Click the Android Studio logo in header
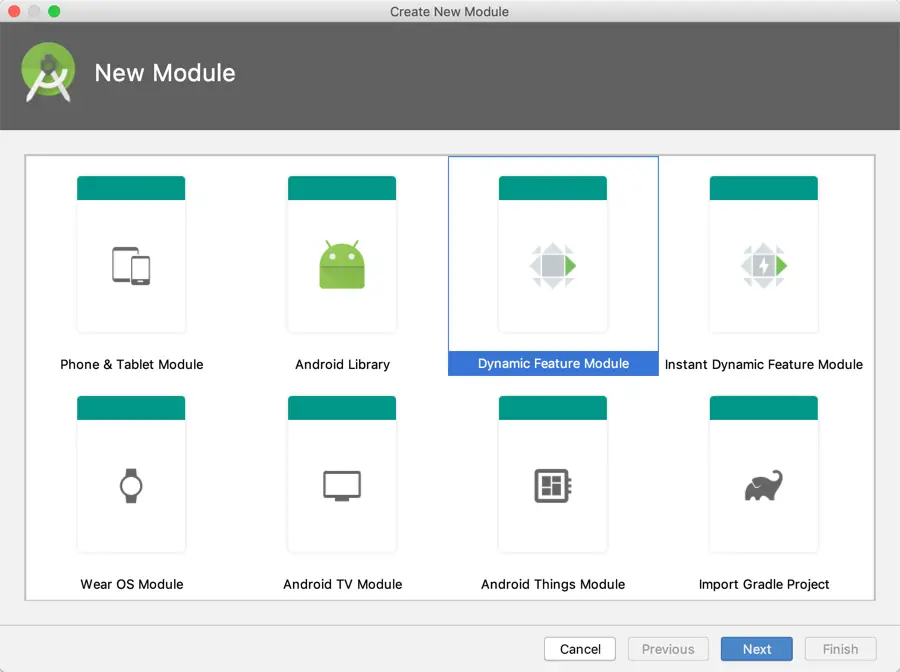The width and height of the screenshot is (900, 672). [x=47, y=73]
